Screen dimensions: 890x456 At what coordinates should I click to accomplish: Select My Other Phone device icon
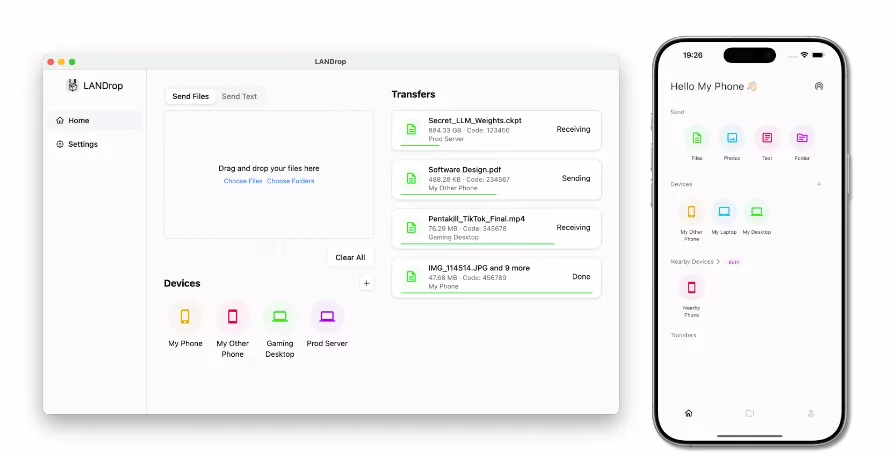click(x=232, y=316)
